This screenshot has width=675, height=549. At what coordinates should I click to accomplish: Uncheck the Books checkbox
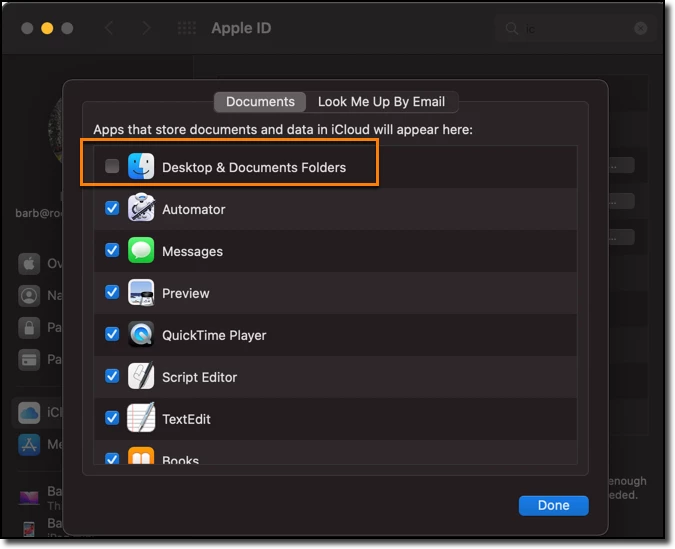(112, 458)
